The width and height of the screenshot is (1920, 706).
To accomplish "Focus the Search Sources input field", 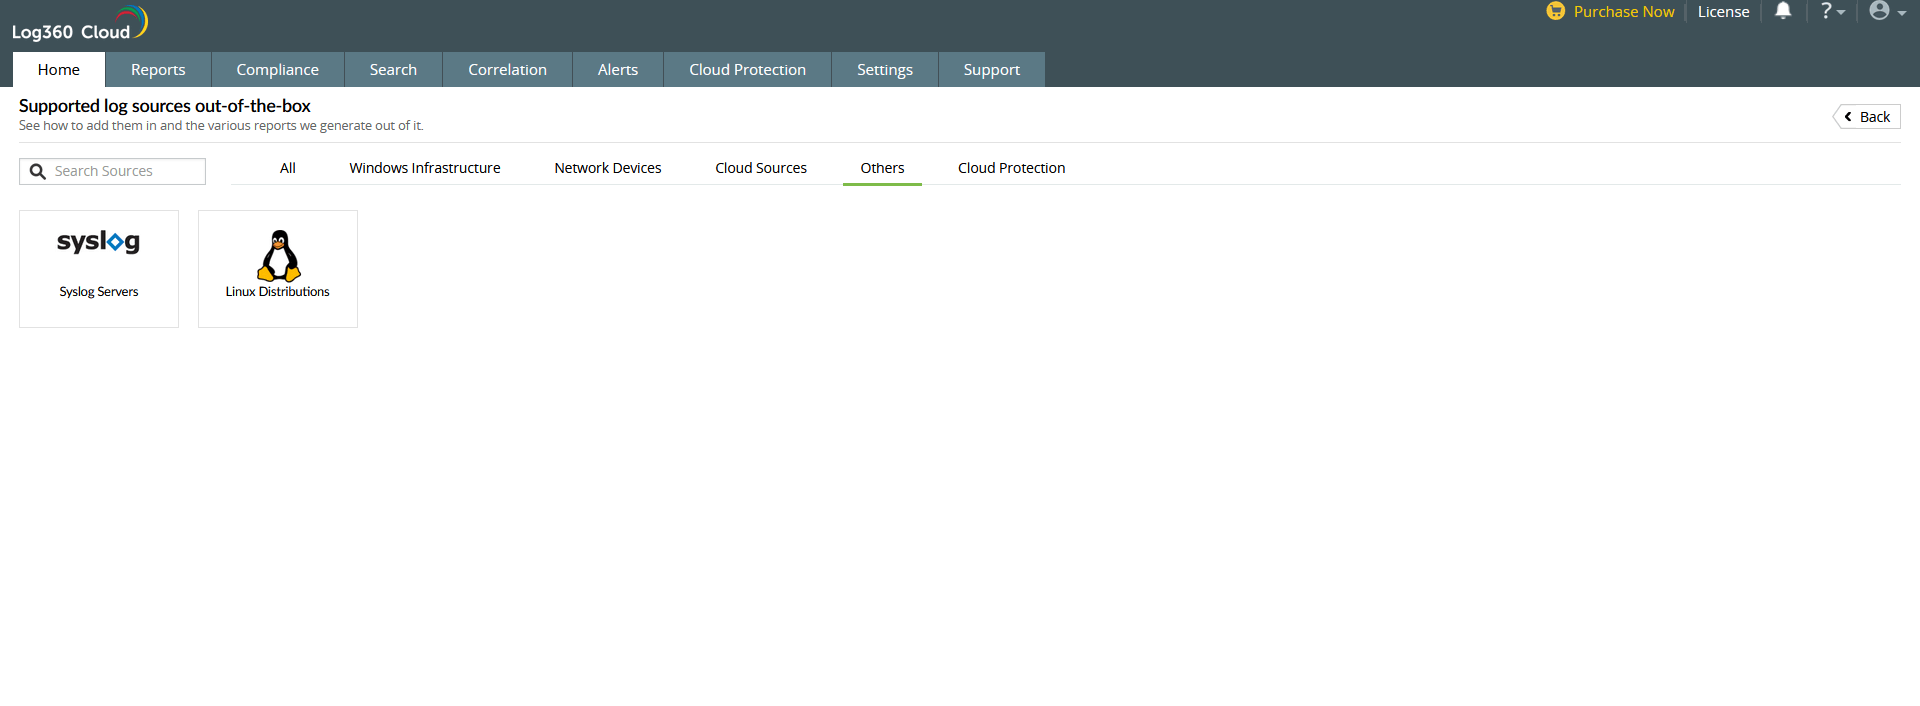I will click(125, 172).
